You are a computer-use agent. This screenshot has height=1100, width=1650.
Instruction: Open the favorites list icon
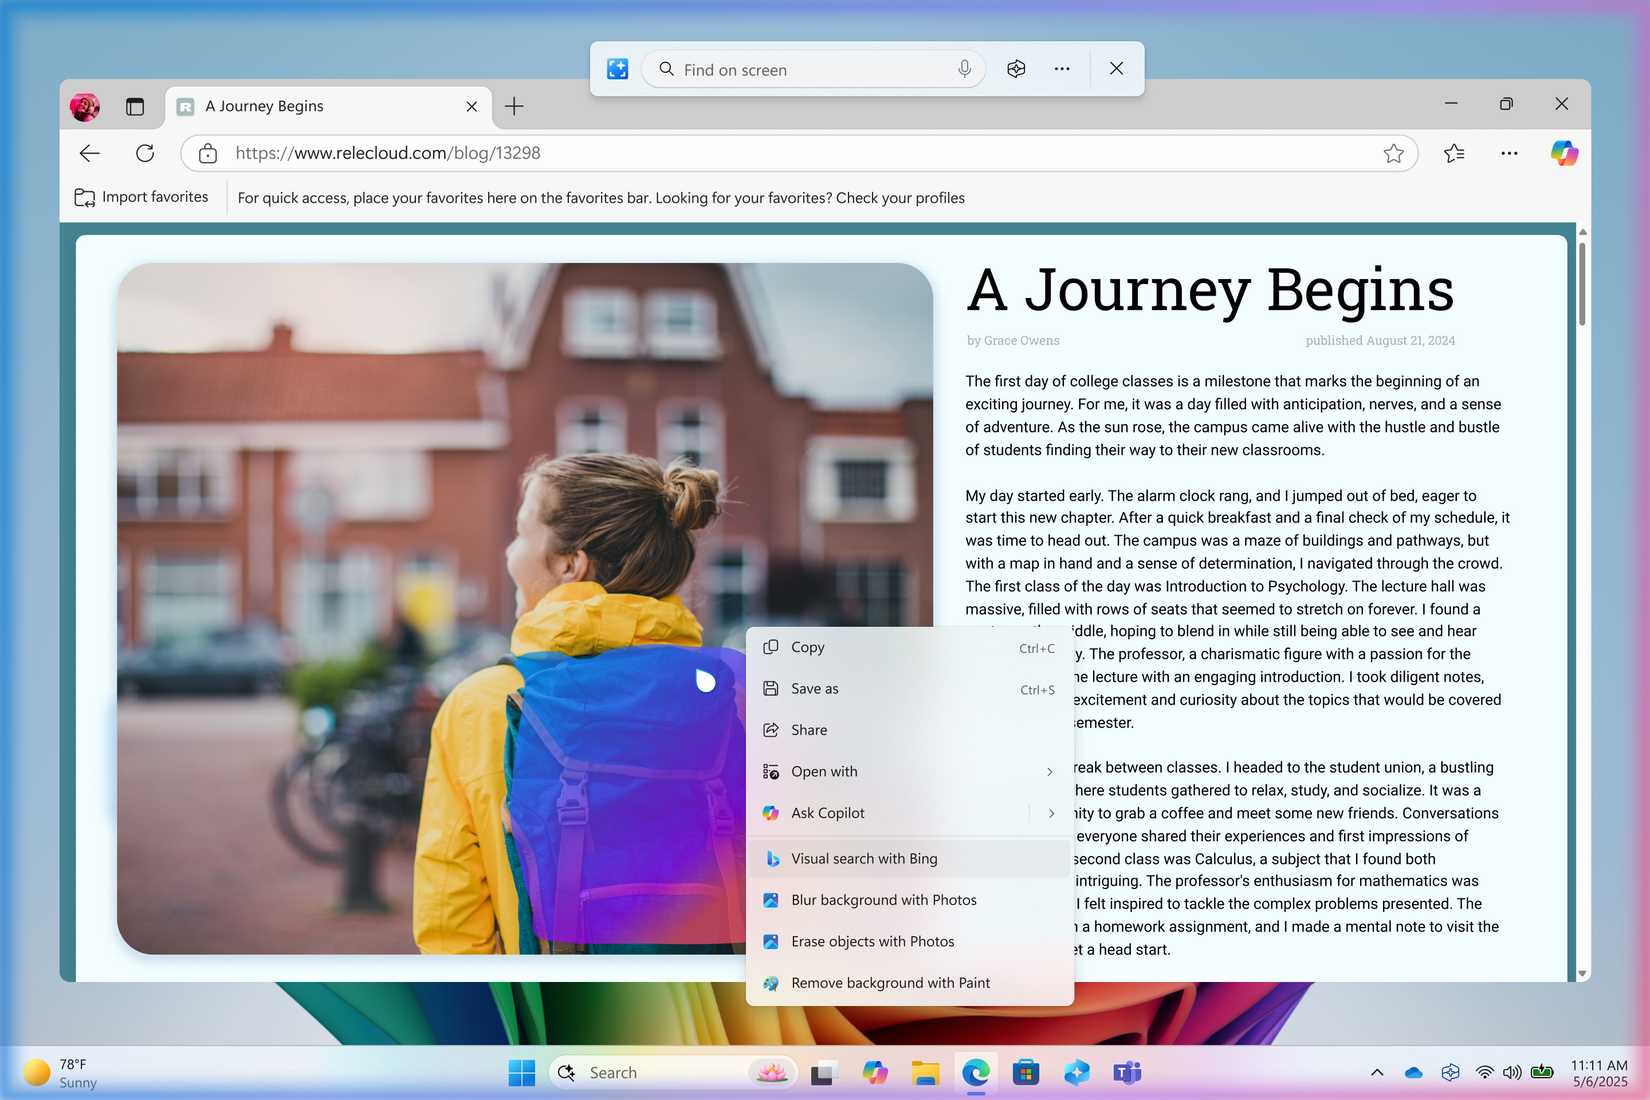pos(1454,153)
